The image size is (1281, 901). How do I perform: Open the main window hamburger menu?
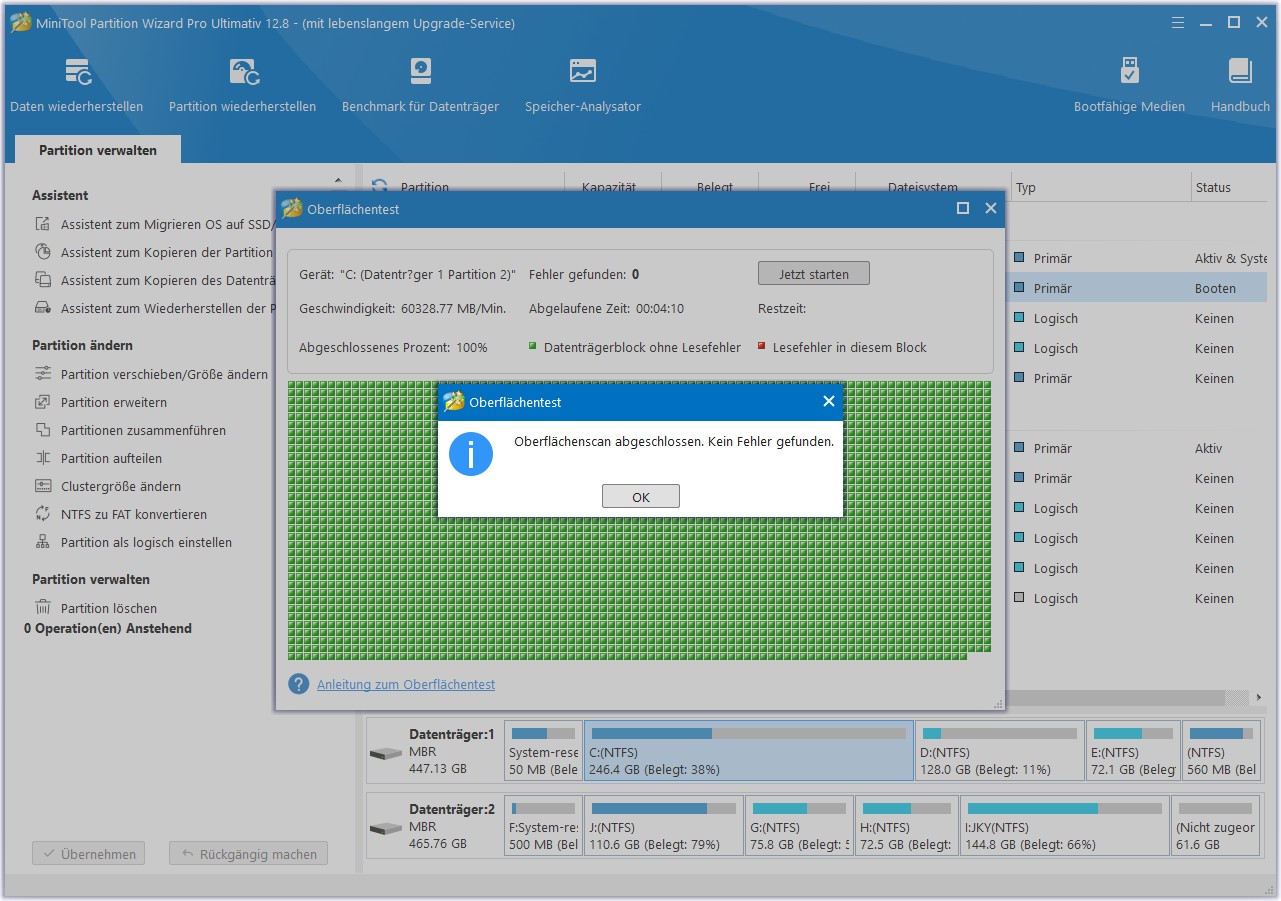coord(1179,22)
